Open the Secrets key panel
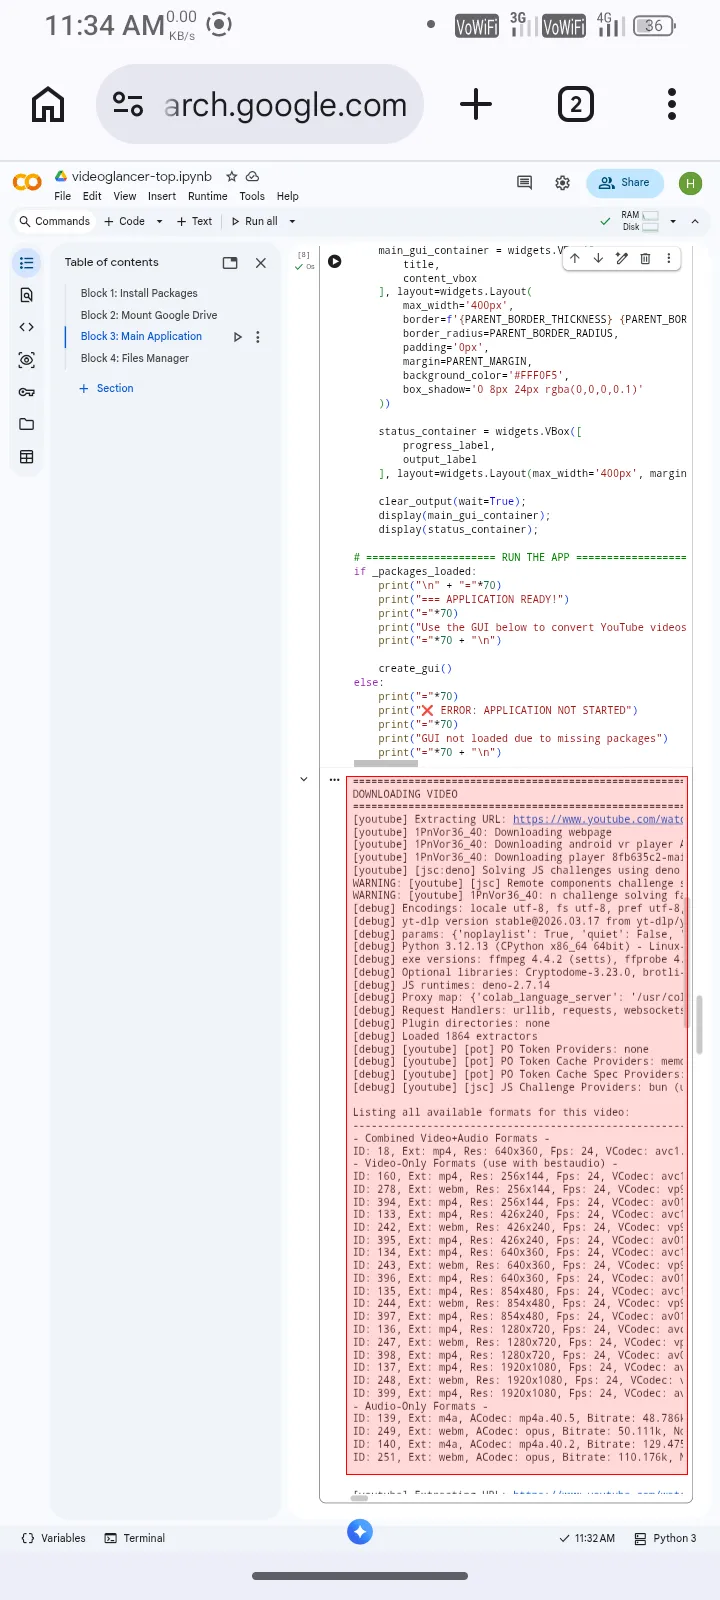Image resolution: width=720 pixels, height=1600 pixels. point(27,392)
